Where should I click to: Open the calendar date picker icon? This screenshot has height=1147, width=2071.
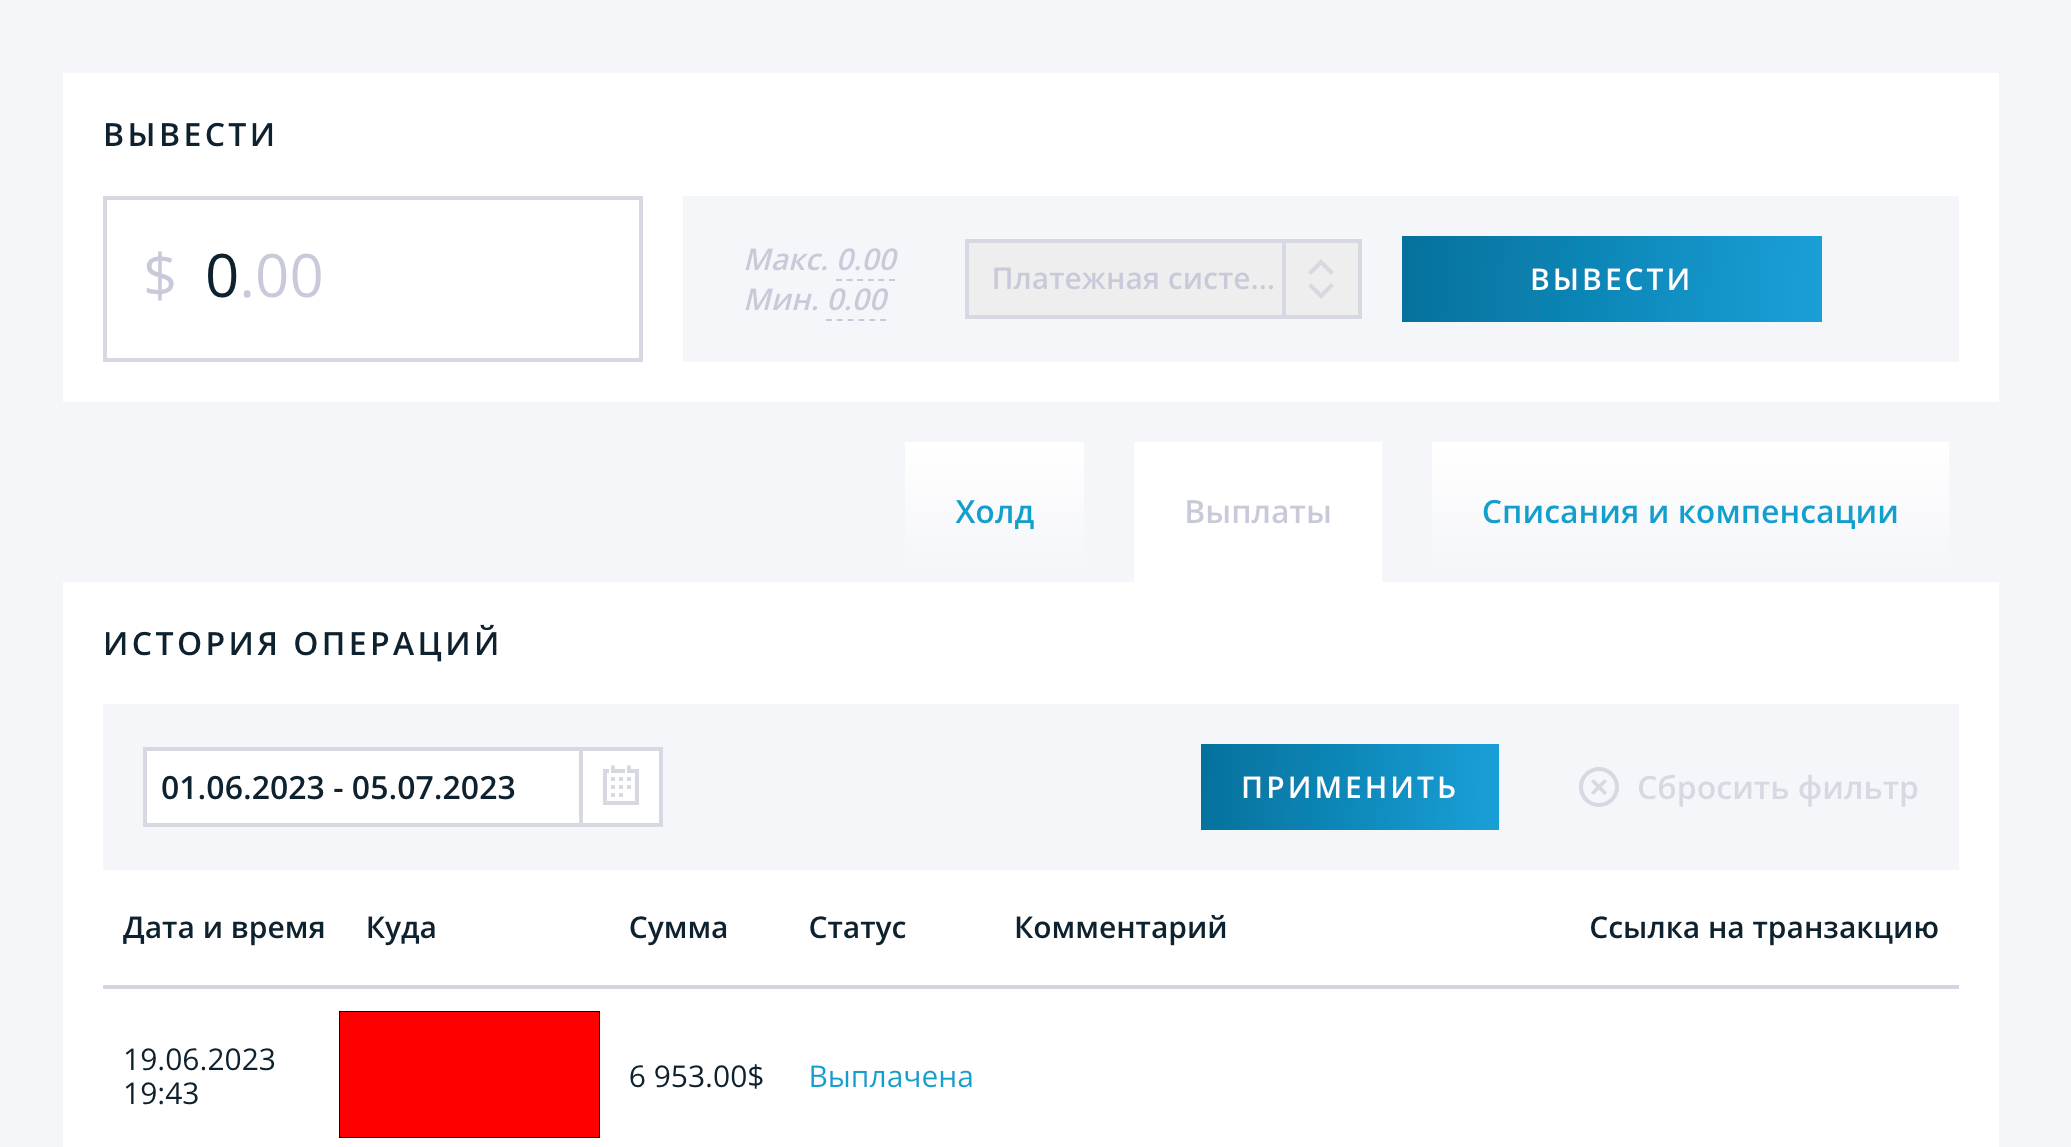[621, 786]
